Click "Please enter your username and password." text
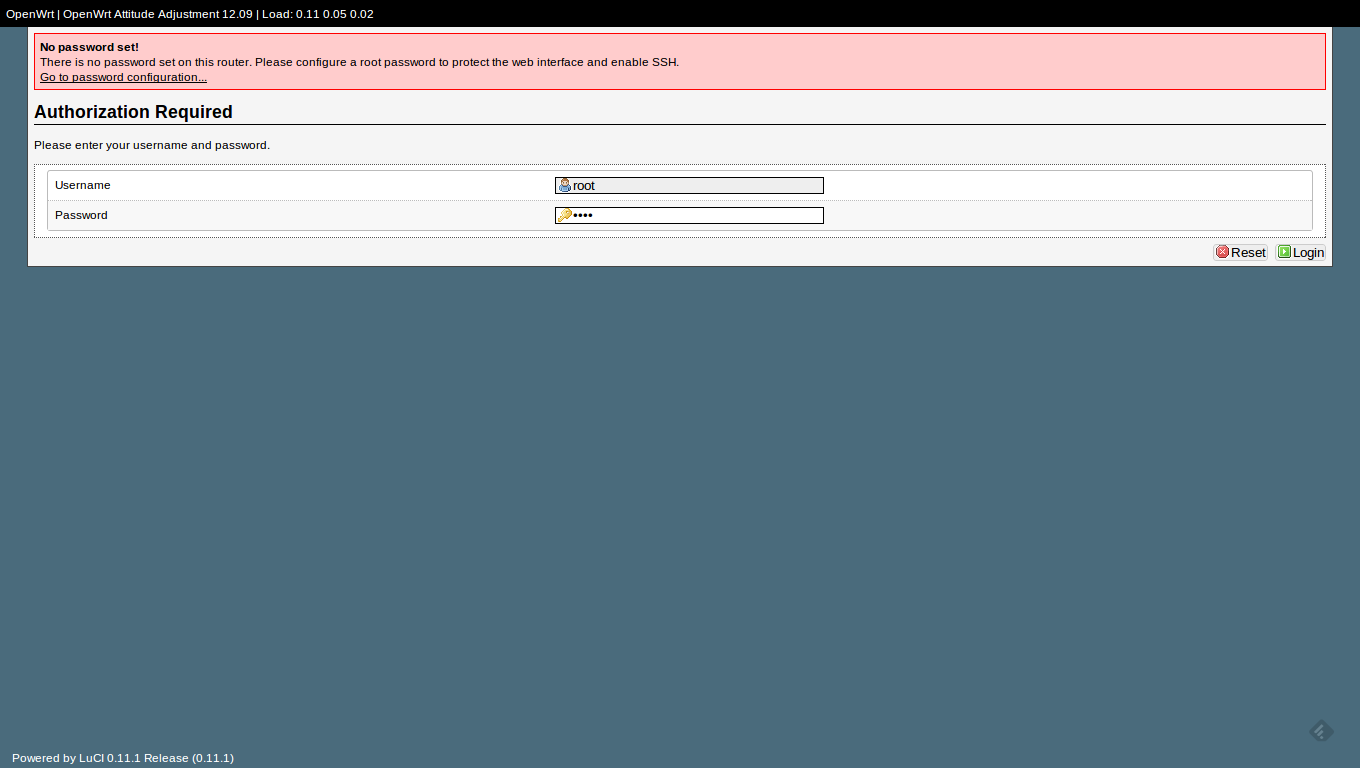The height and width of the screenshot is (768, 1360). pyautogui.click(x=152, y=145)
